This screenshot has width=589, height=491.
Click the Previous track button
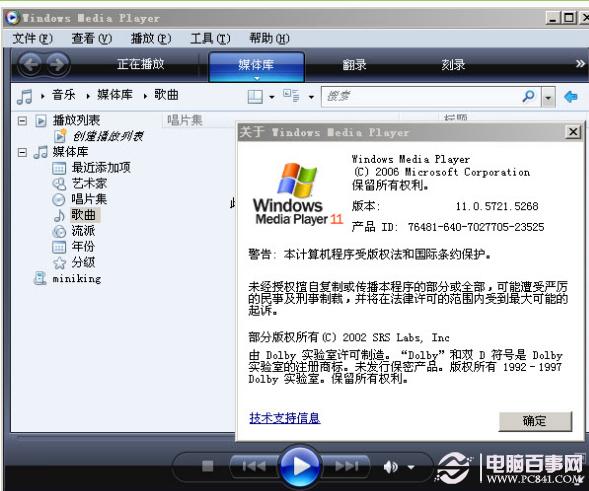click(255, 466)
